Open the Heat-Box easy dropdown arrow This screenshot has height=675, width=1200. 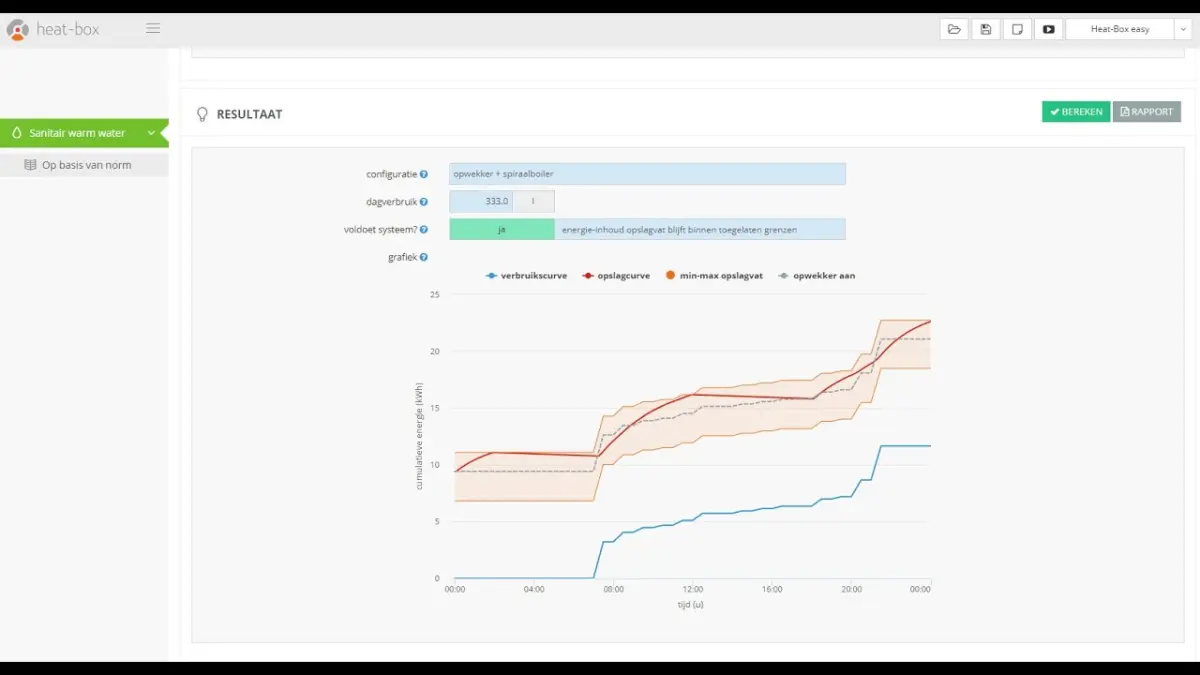(1183, 30)
